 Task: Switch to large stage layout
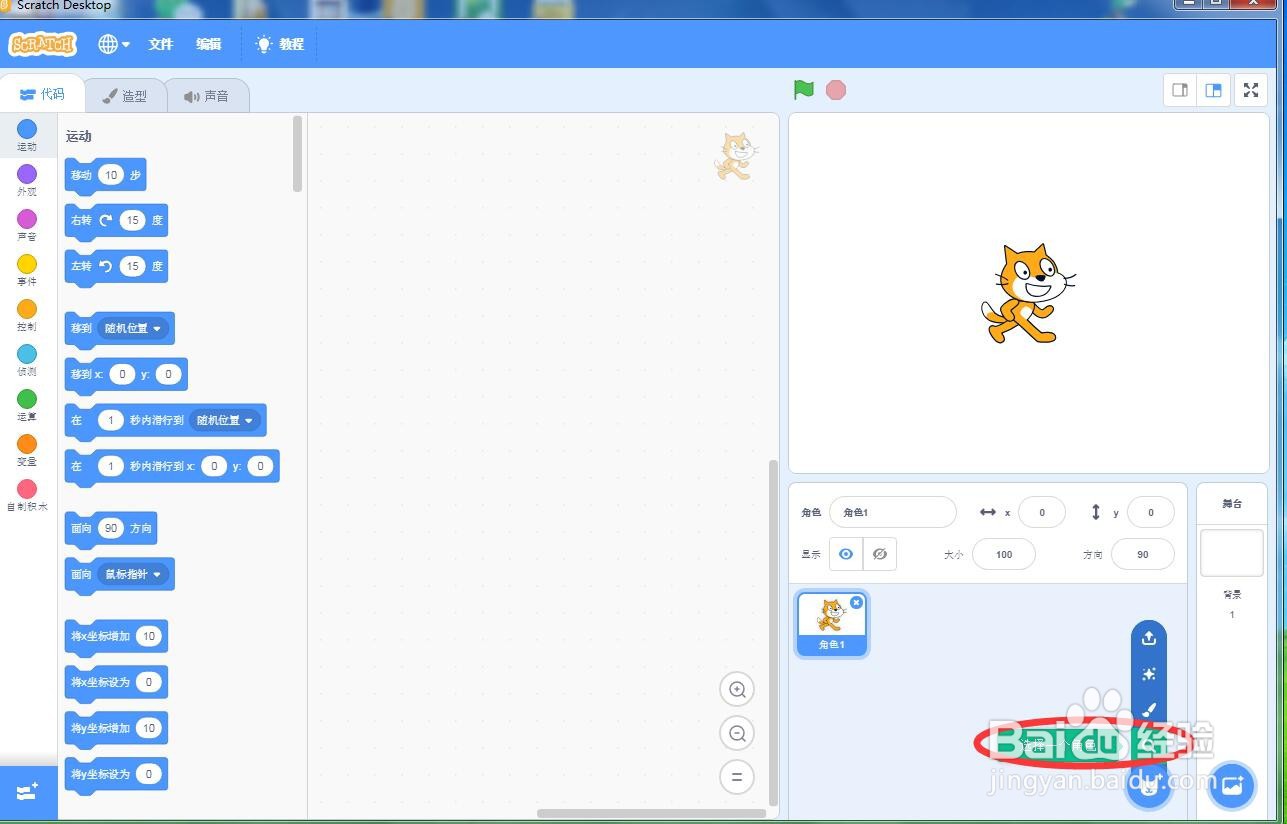1213,90
